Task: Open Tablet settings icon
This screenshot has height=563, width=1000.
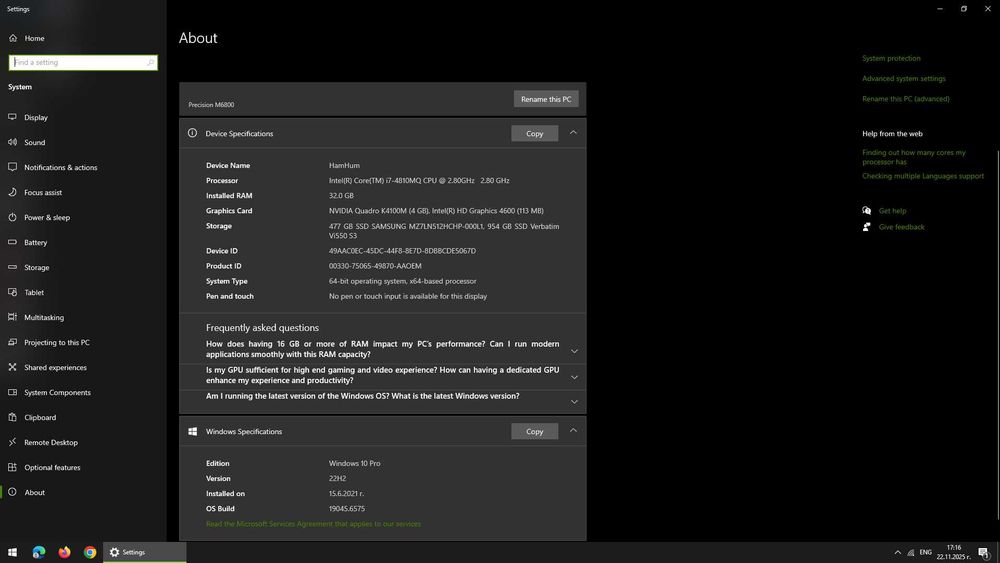Action: tap(12, 292)
